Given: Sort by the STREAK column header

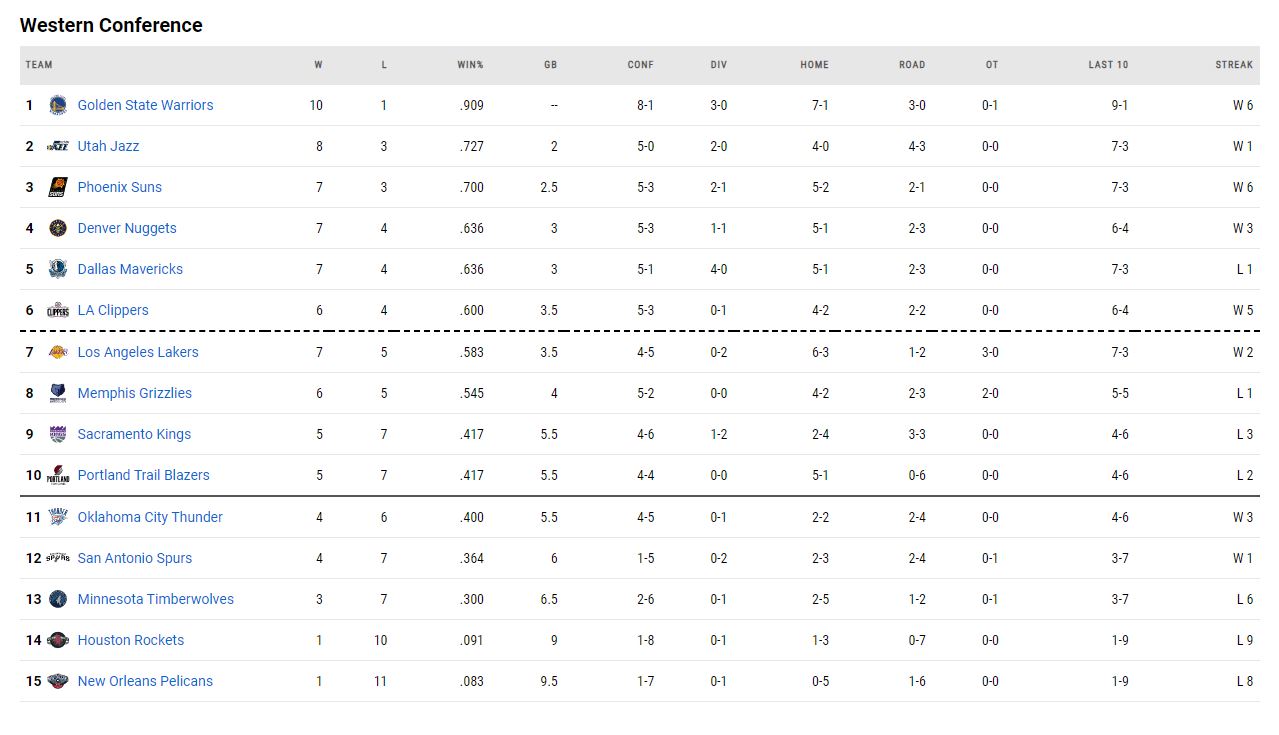Looking at the screenshot, I should (x=1234, y=65).
